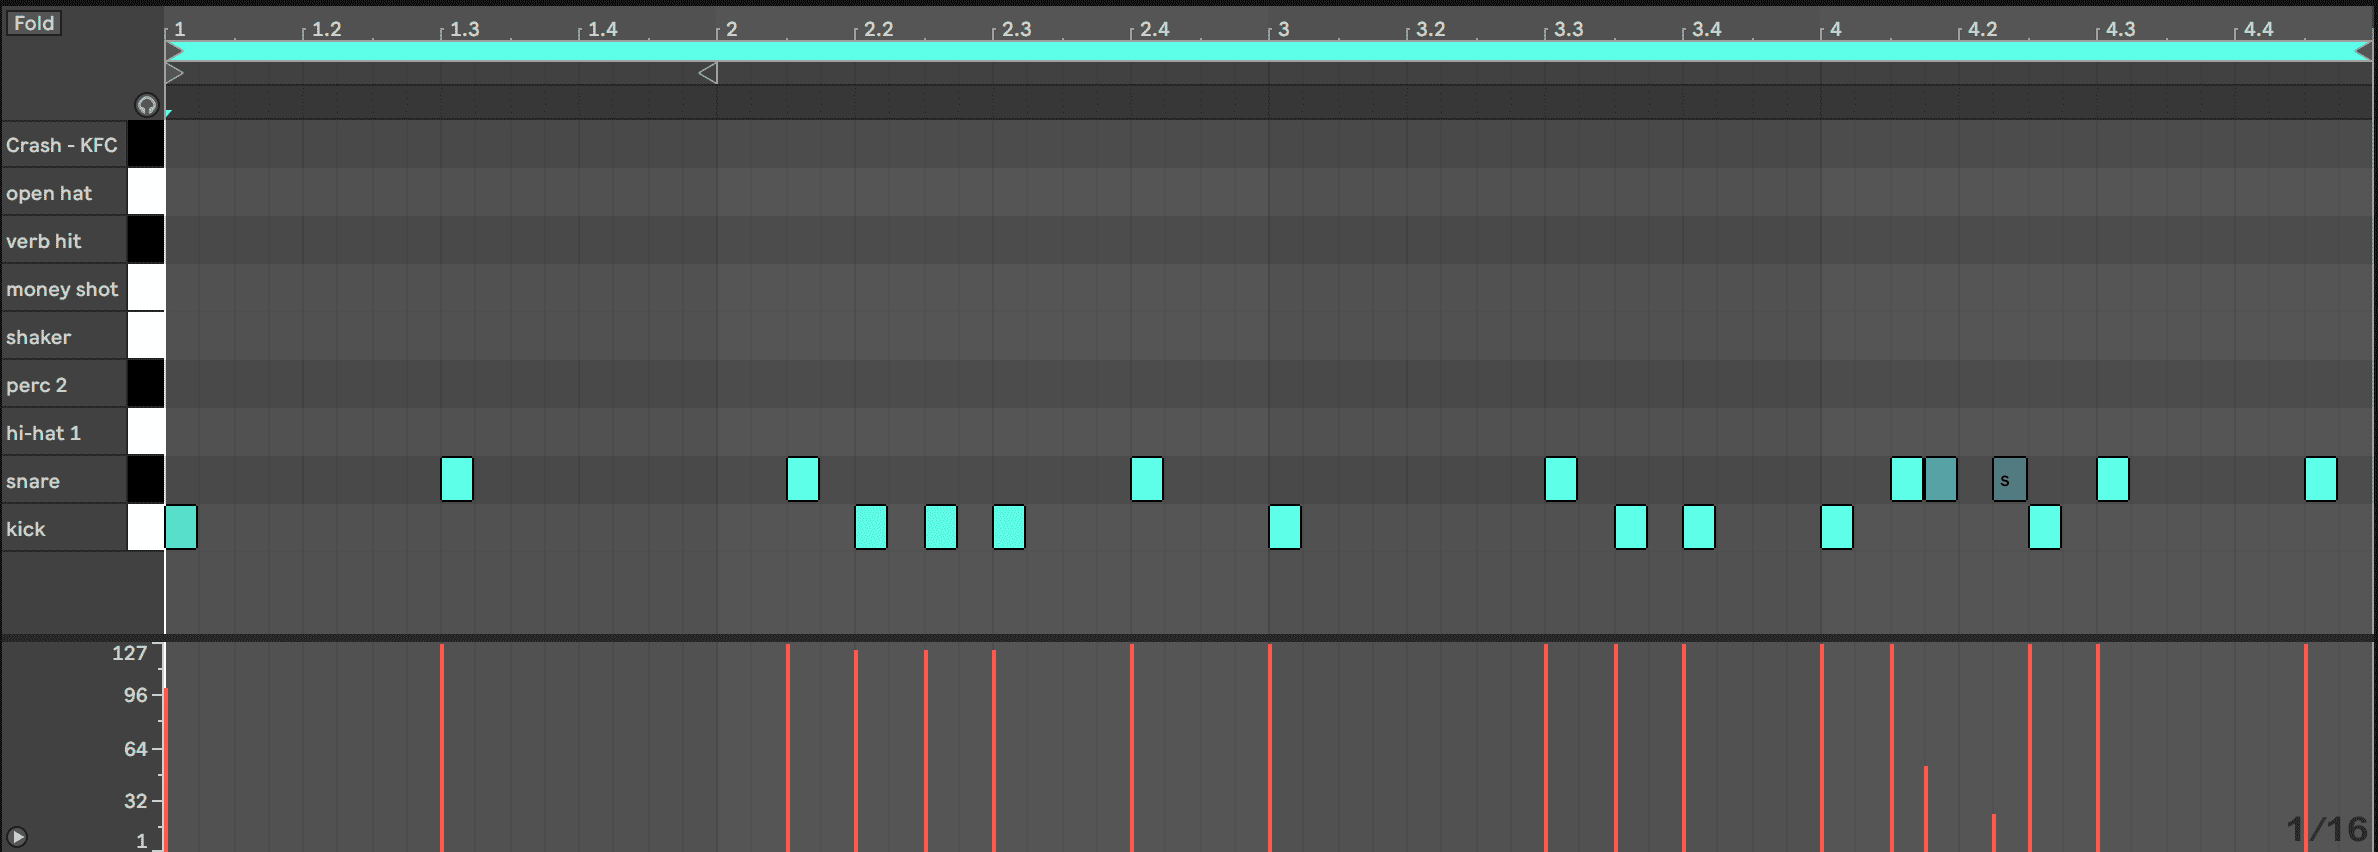This screenshot has height=852, width=2378.
Task: Select the kick note at bar 4
Action: click(1837, 527)
